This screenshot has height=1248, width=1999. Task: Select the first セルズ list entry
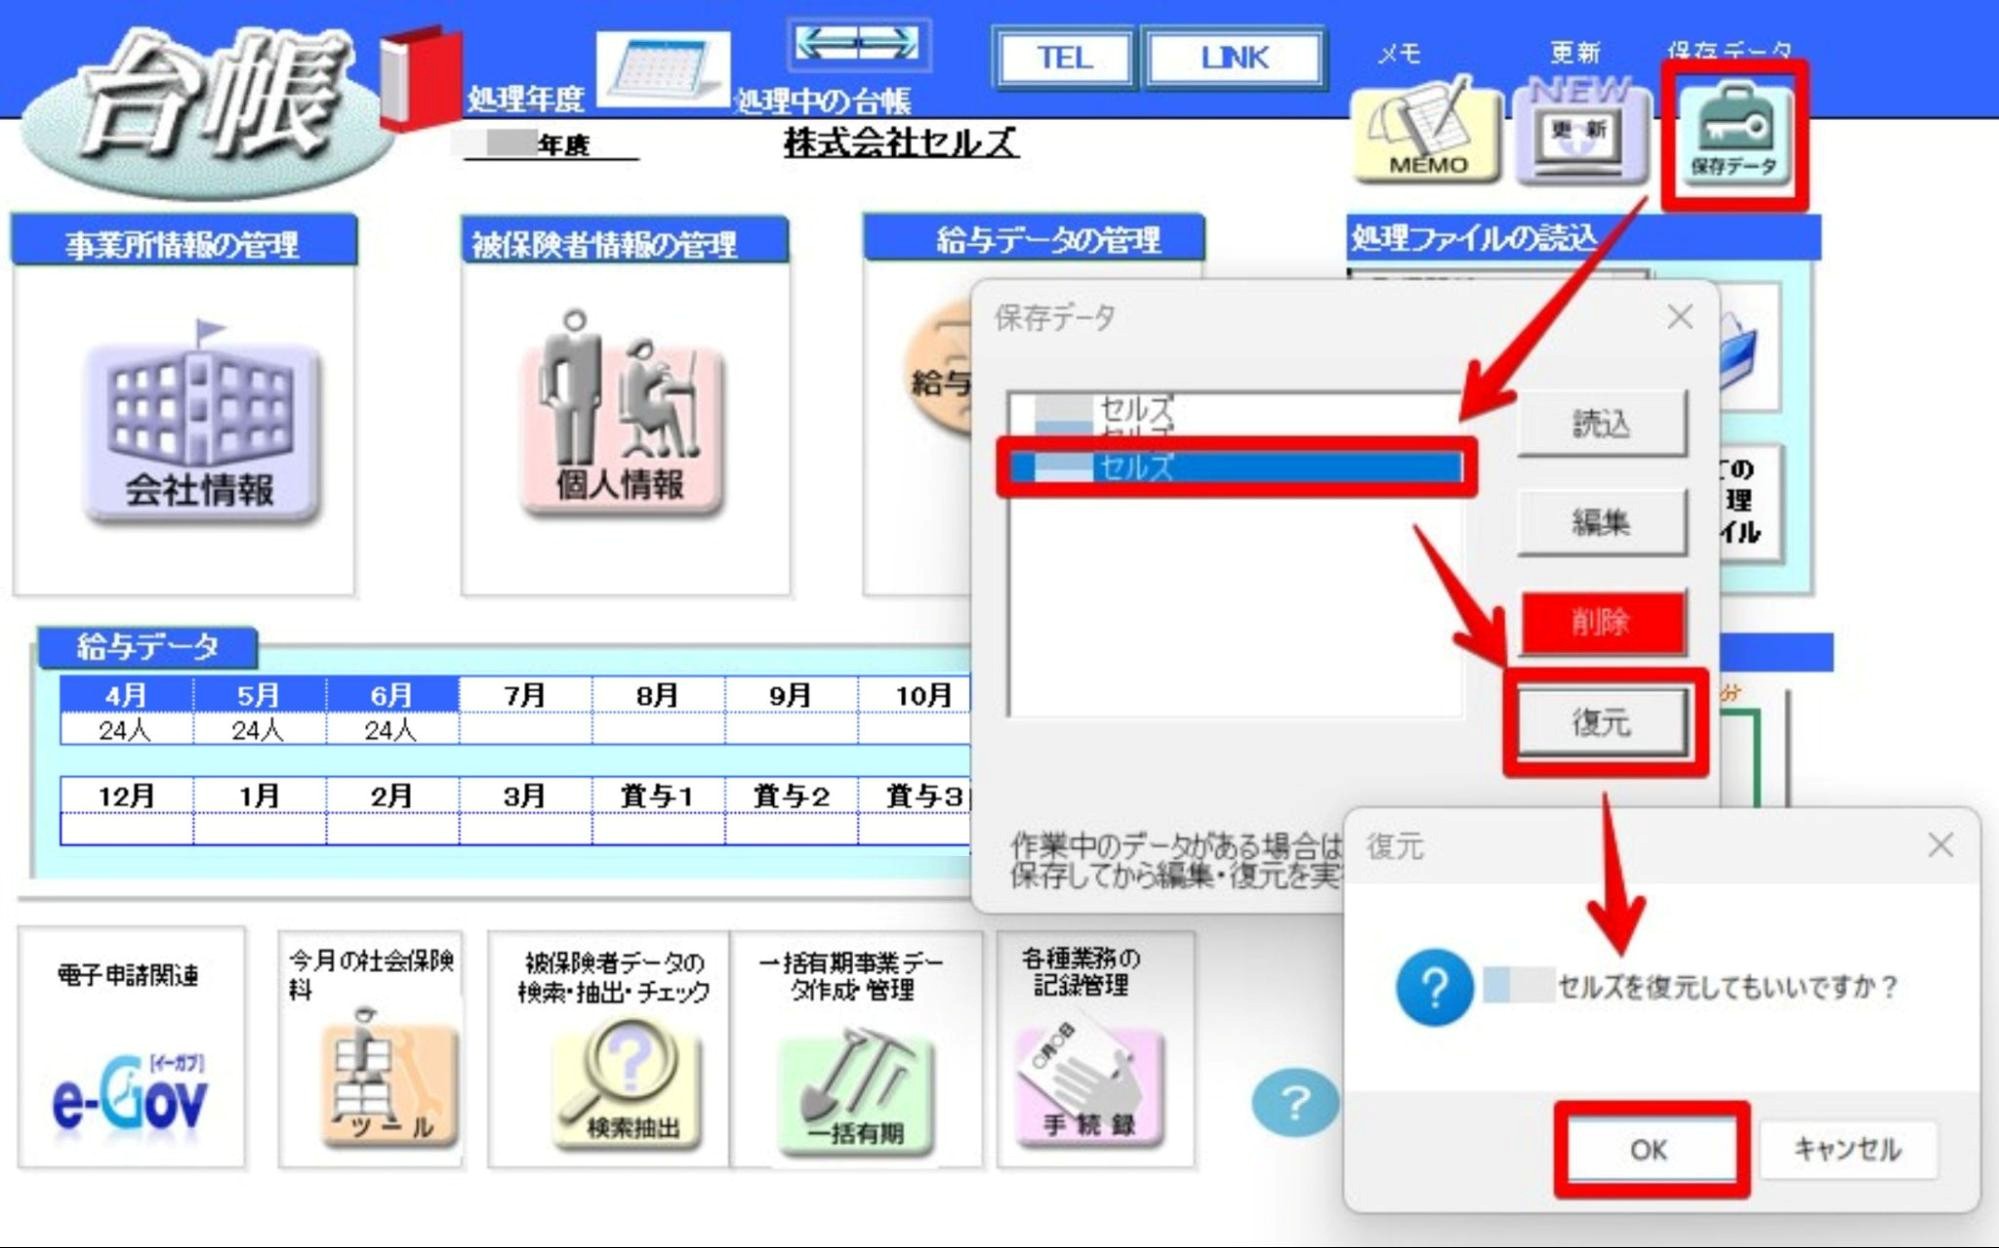tap(1236, 408)
